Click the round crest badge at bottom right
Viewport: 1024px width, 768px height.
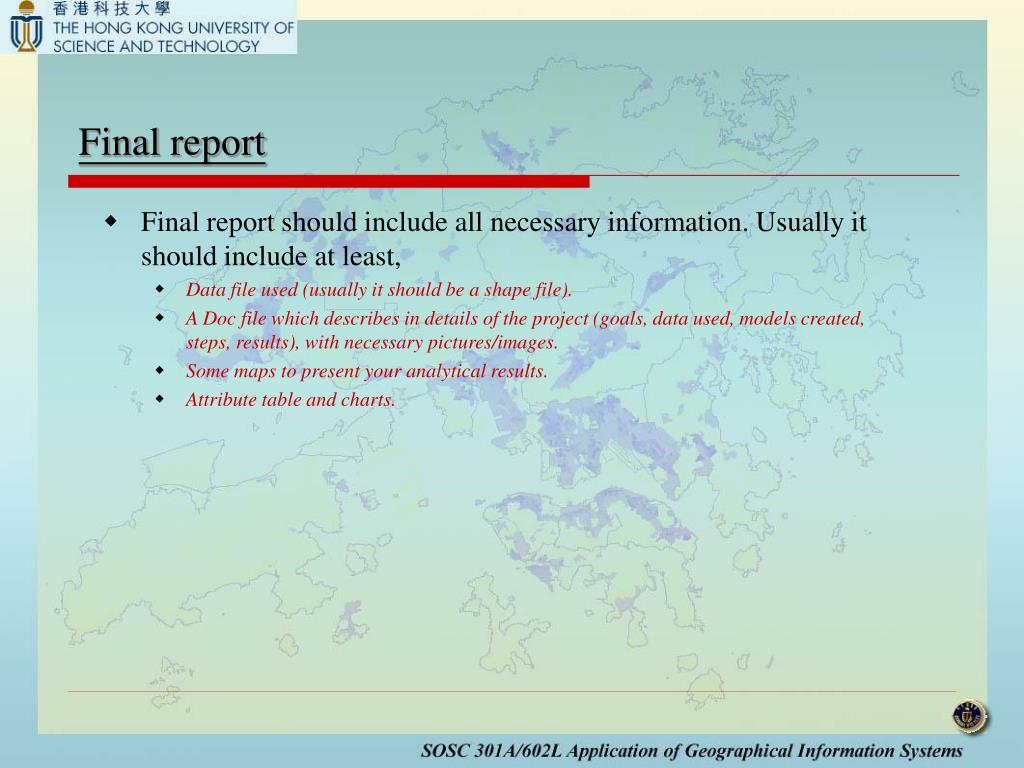coord(970,715)
